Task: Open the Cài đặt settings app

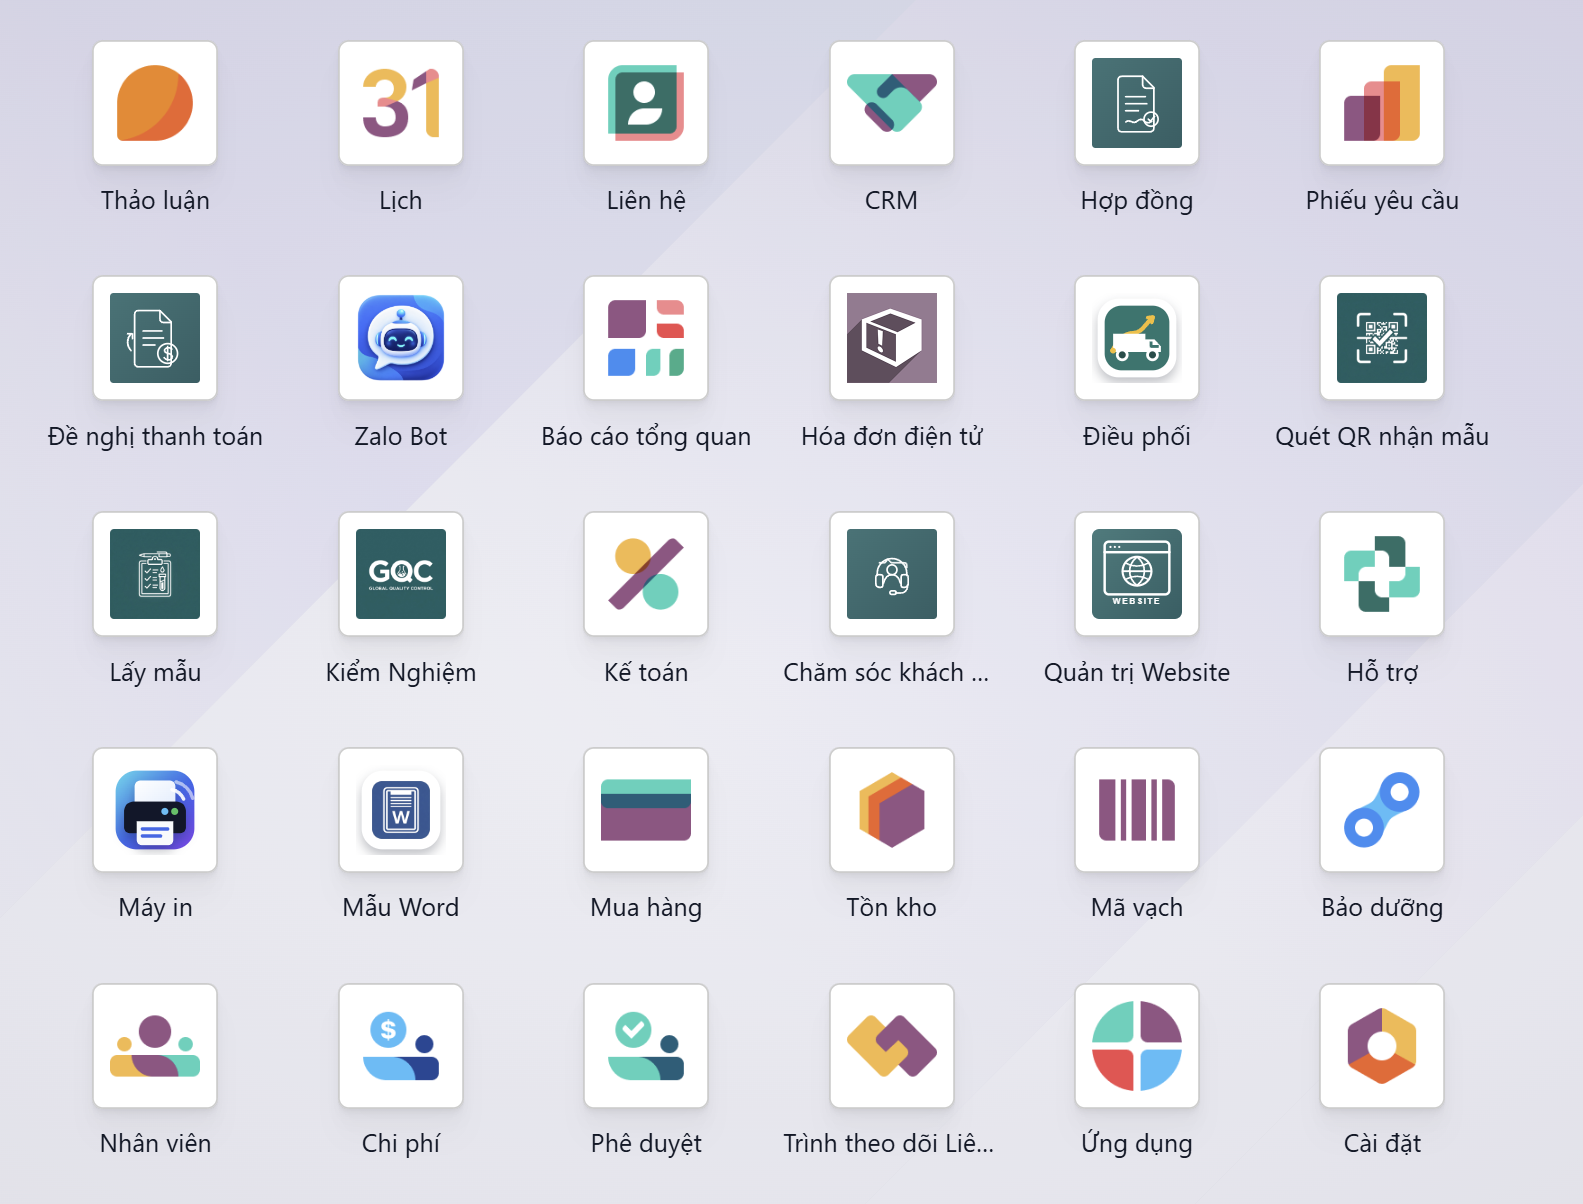Action: point(1382,1046)
